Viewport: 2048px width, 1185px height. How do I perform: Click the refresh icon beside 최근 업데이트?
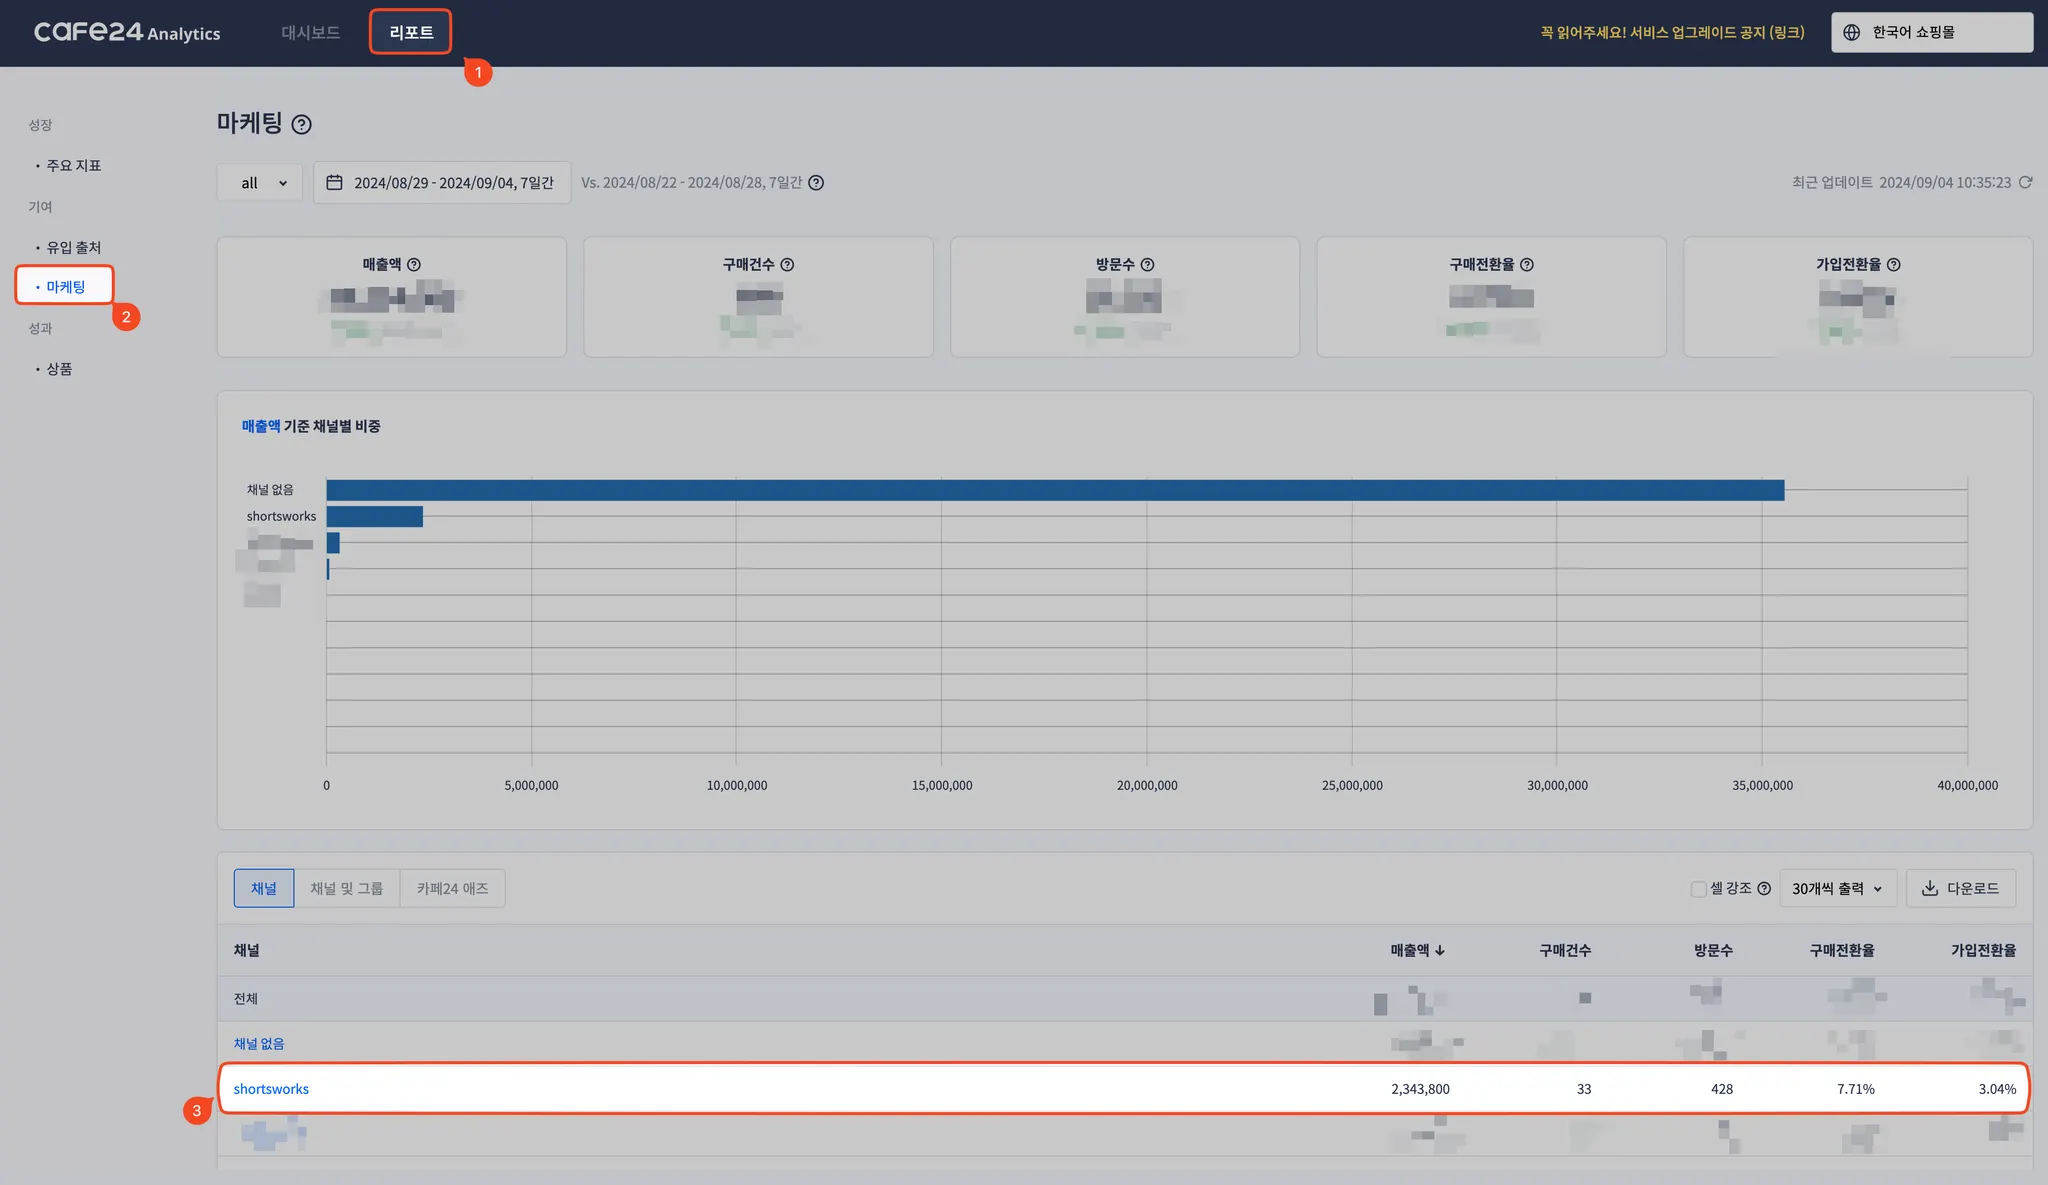(x=2025, y=182)
